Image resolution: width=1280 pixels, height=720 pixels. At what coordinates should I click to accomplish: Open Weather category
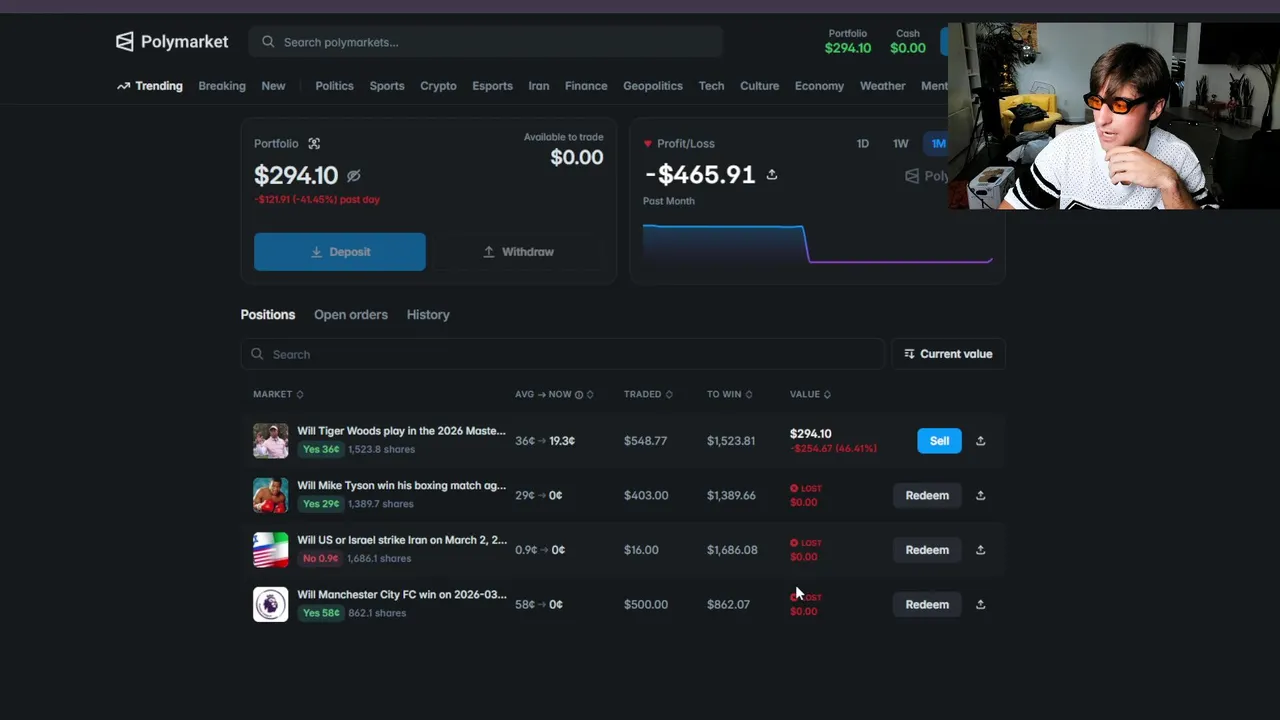click(x=882, y=86)
